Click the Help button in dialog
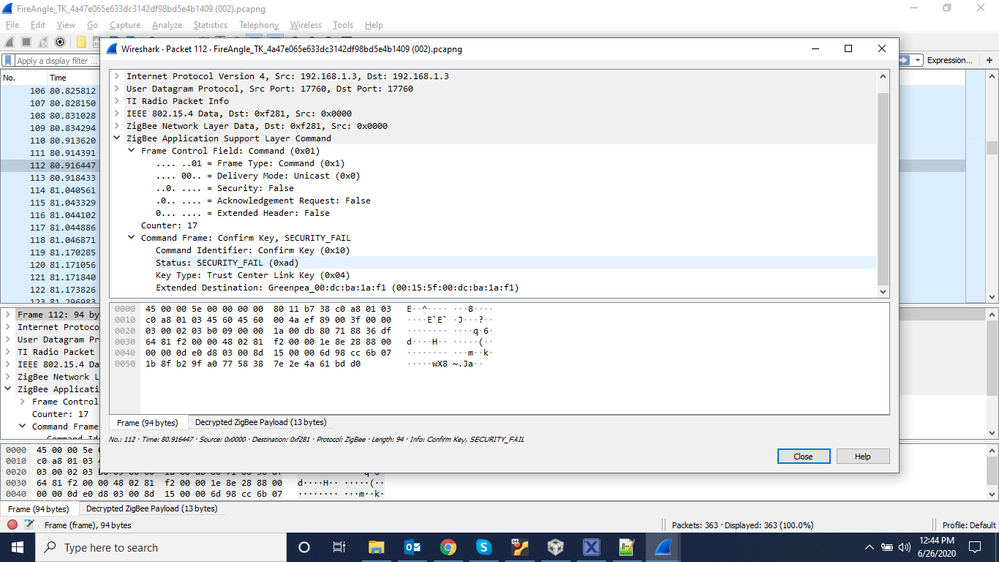This screenshot has height=562, width=999. click(863, 456)
